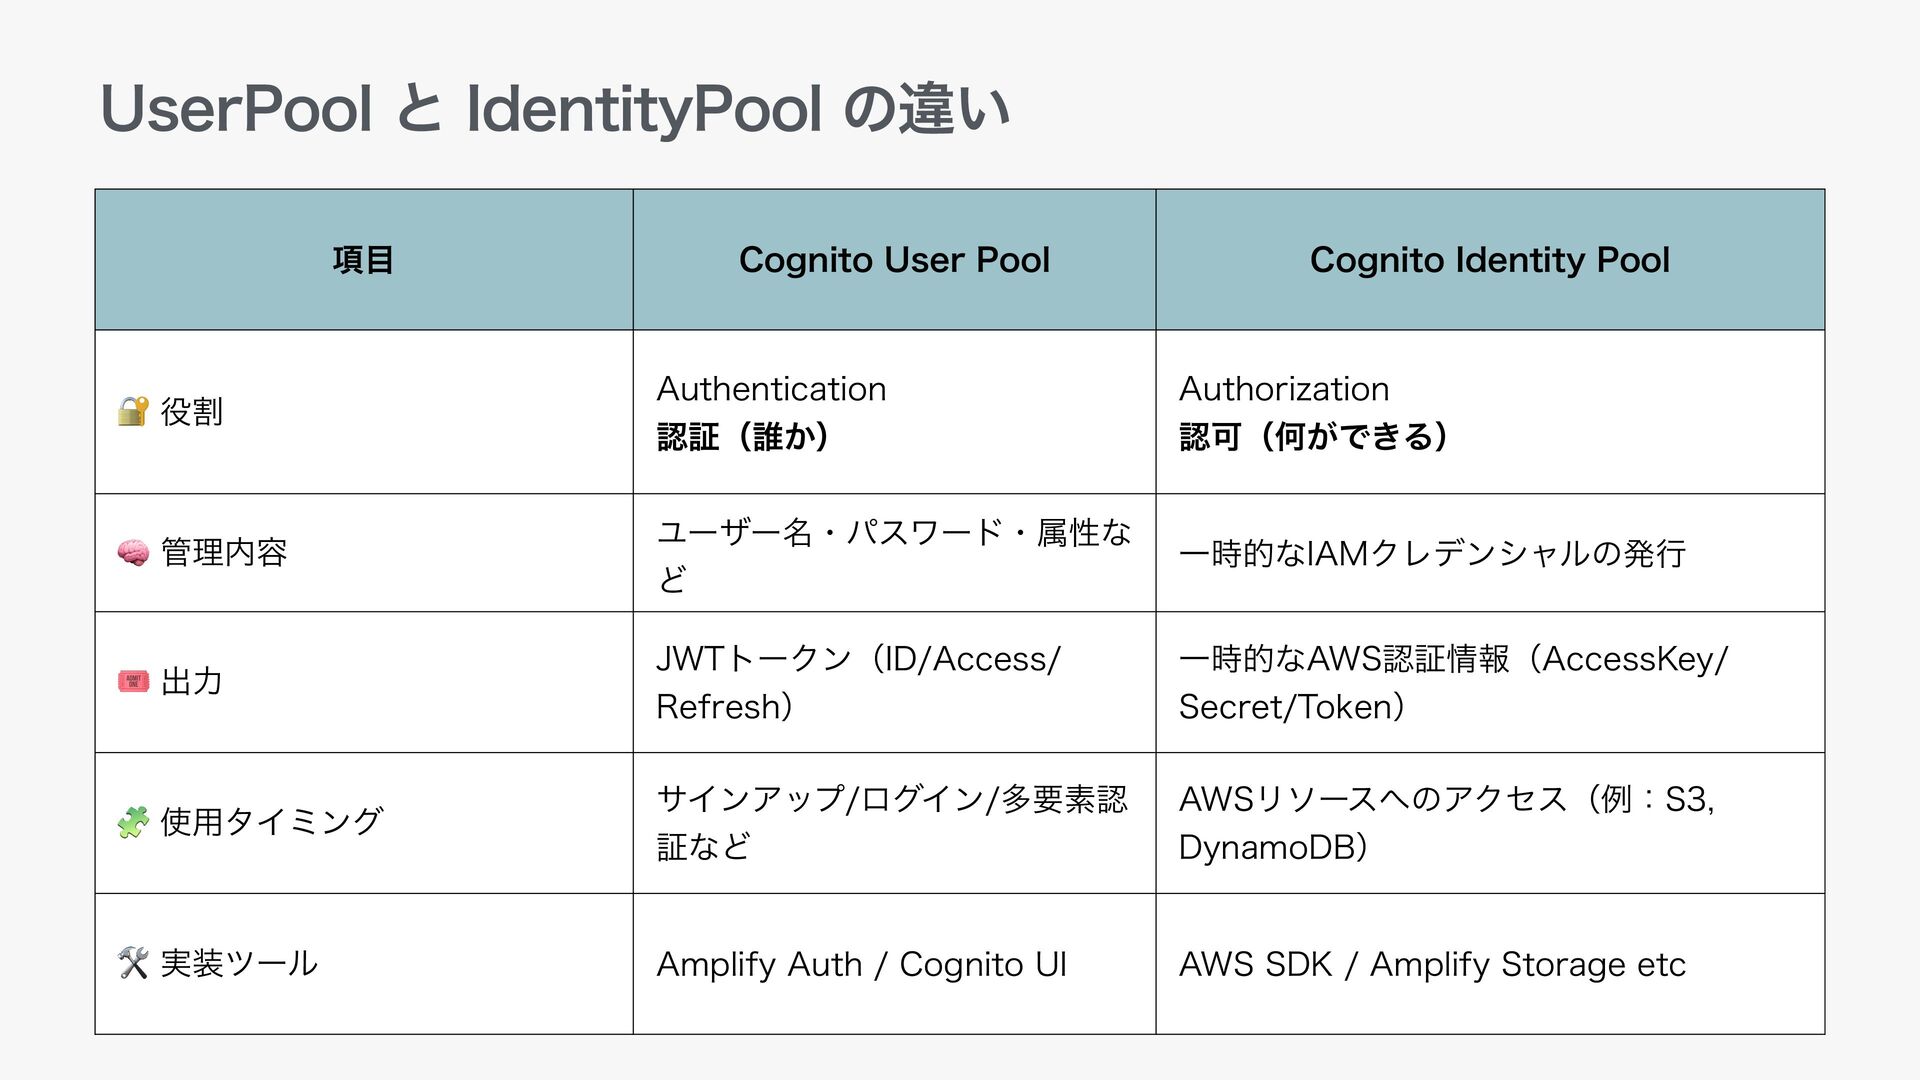Select the slide title UserPool と IdentityPool の違い
This screenshot has width=1920, height=1080.
click(555, 109)
